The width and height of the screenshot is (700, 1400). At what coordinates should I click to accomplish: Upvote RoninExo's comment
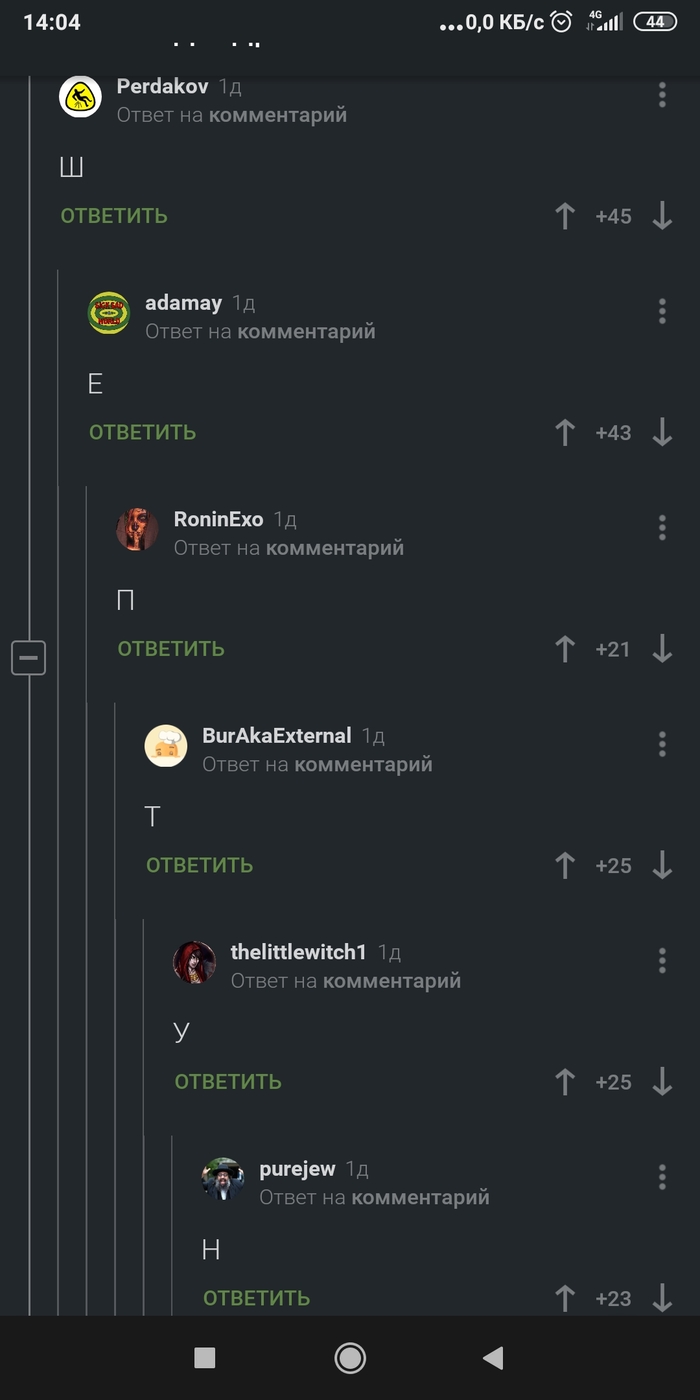pos(565,649)
